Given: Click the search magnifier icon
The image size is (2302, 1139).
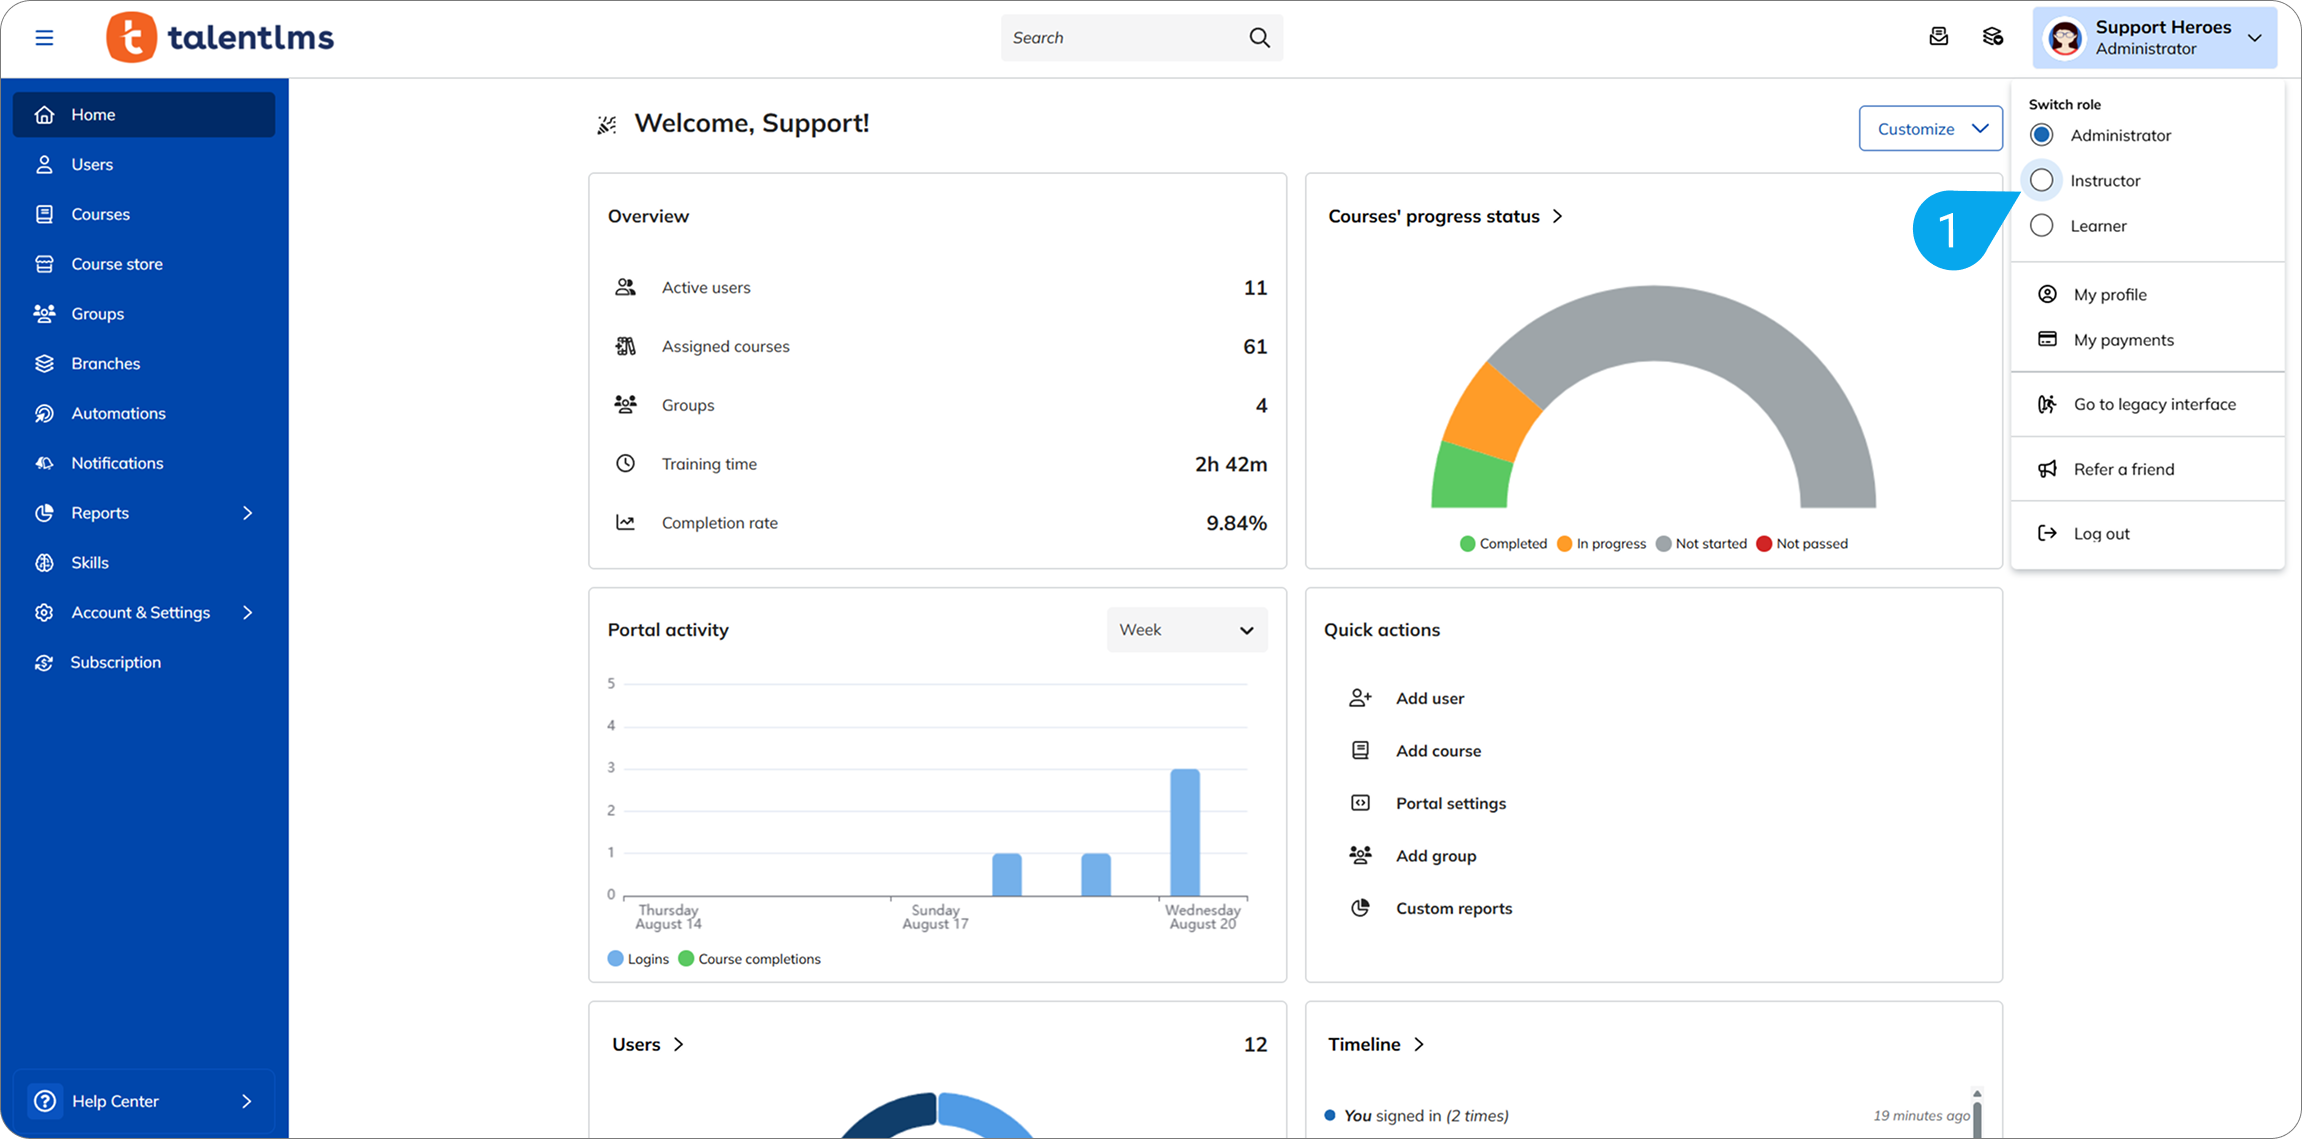Looking at the screenshot, I should [1259, 38].
